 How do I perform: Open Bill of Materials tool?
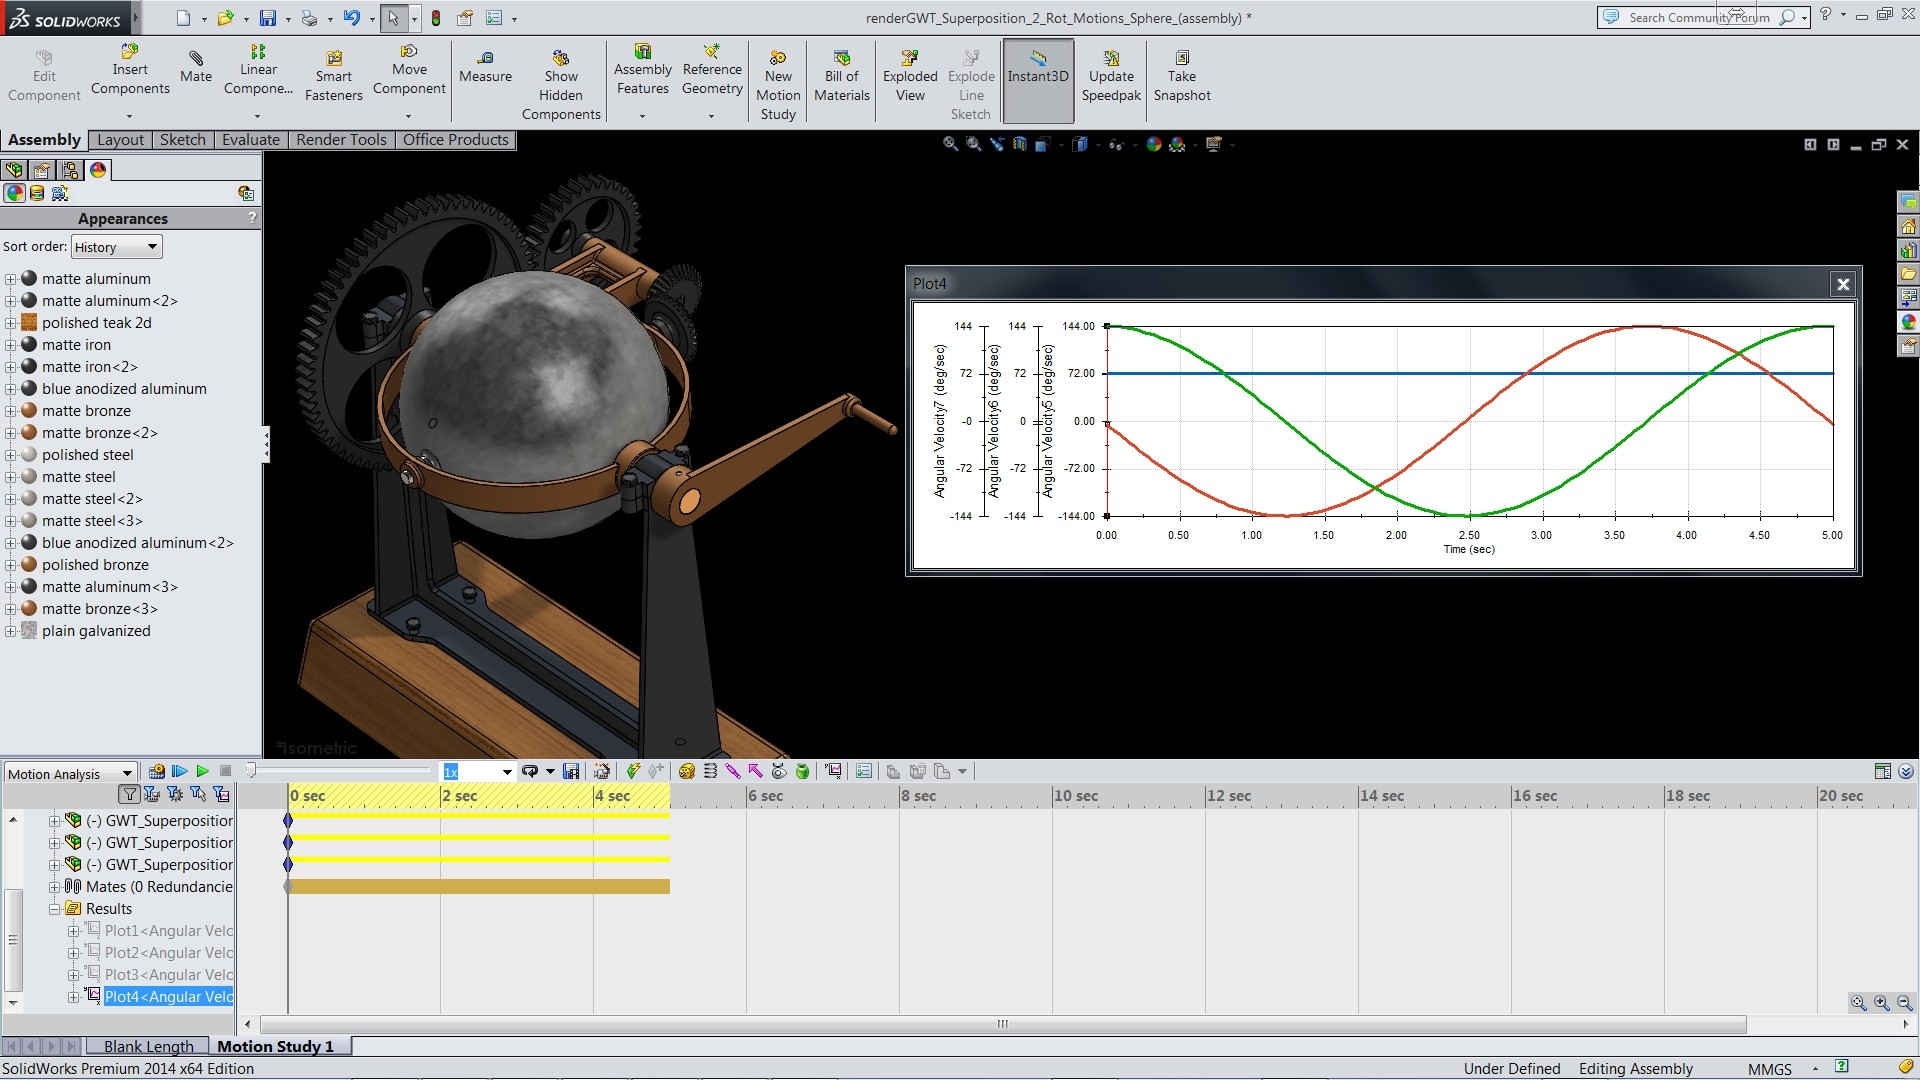click(841, 76)
